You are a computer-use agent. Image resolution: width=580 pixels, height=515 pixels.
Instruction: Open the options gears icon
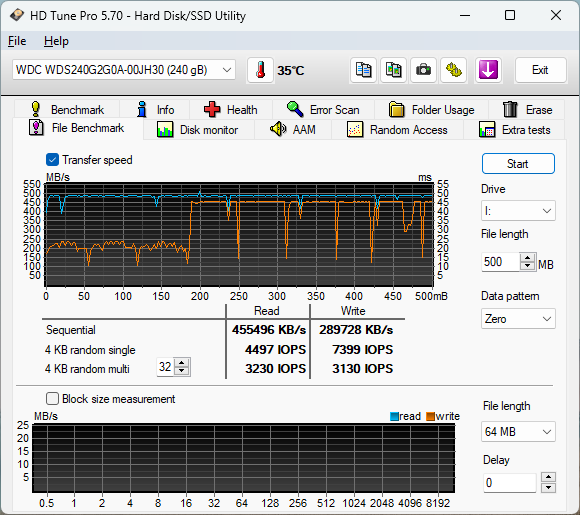[x=453, y=70]
